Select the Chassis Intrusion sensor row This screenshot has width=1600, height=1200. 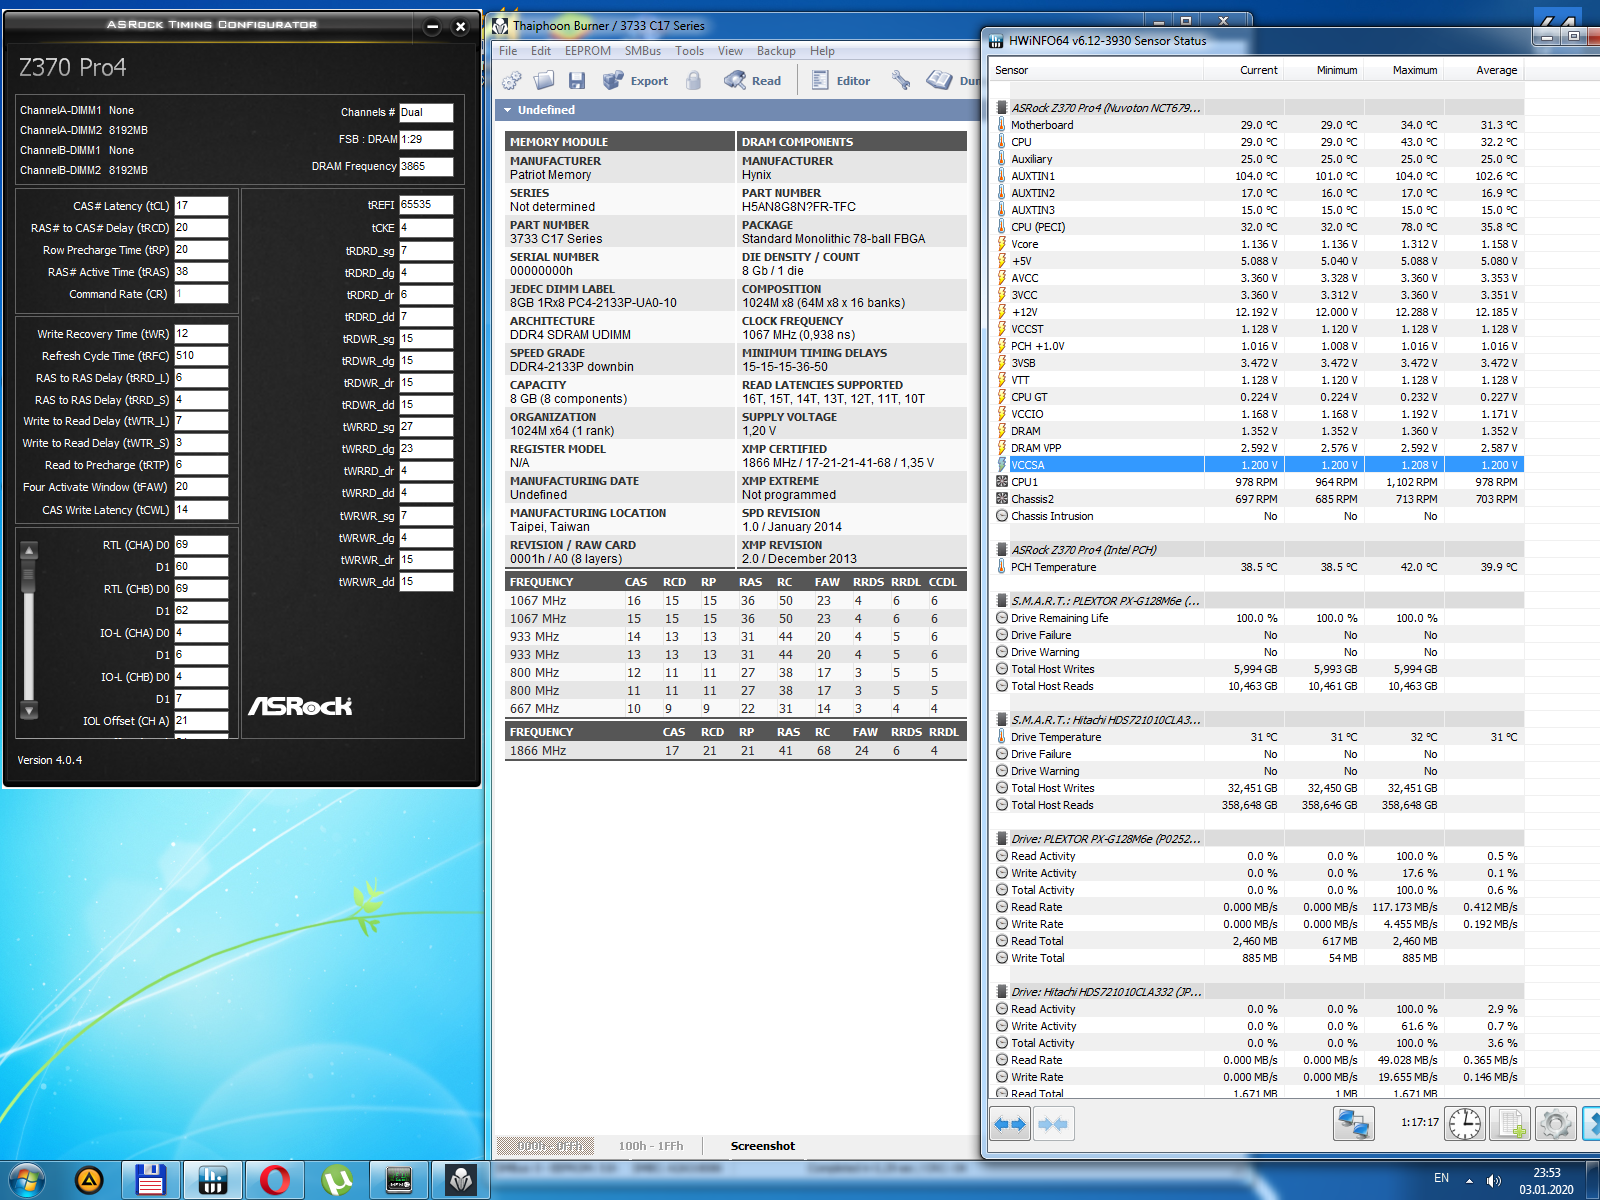tap(1257, 516)
